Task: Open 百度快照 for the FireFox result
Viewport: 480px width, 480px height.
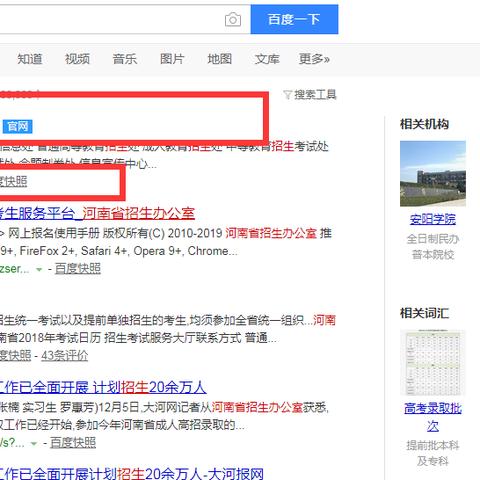Action: [78, 268]
